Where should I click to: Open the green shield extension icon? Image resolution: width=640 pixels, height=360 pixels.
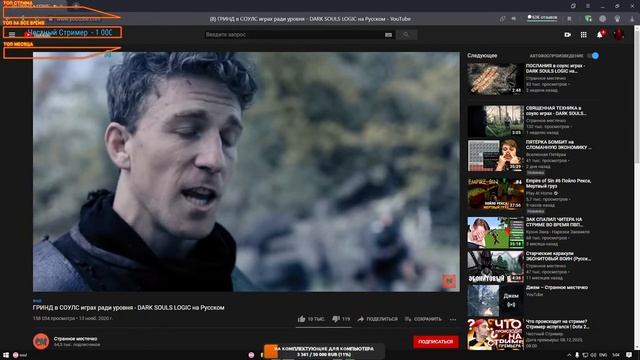588,18
